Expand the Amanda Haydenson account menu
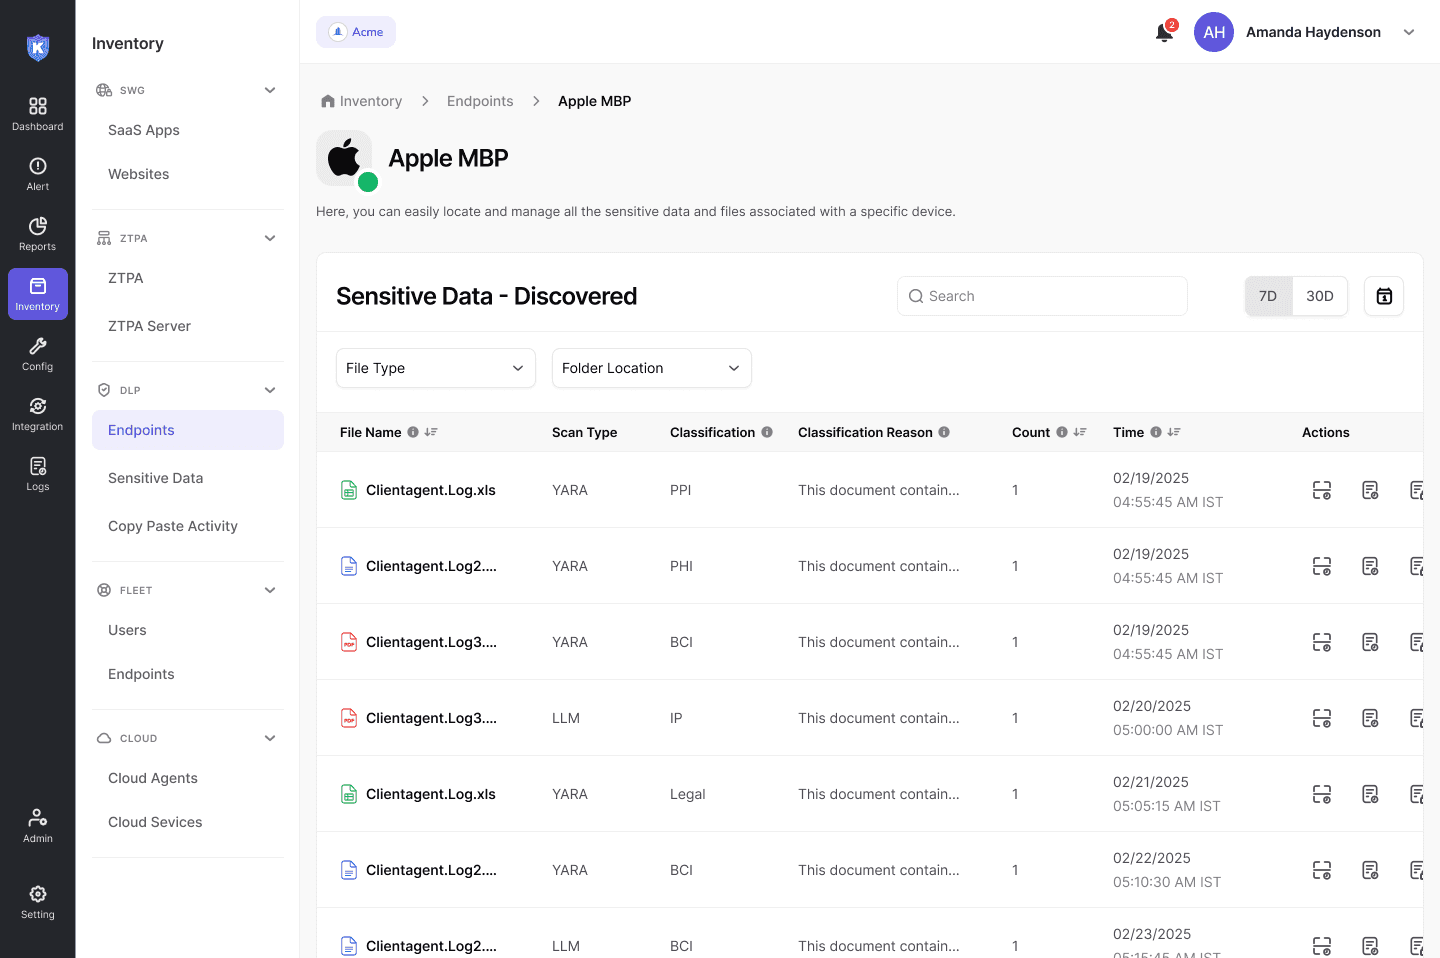Viewport: 1440px width, 958px height. [1409, 32]
